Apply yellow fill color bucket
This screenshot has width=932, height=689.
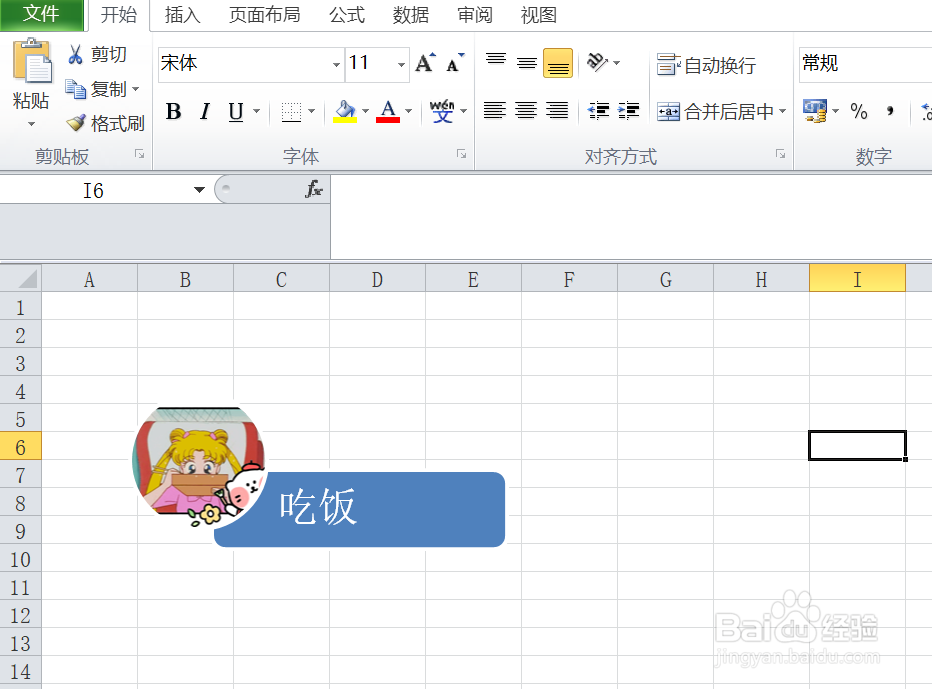point(345,111)
